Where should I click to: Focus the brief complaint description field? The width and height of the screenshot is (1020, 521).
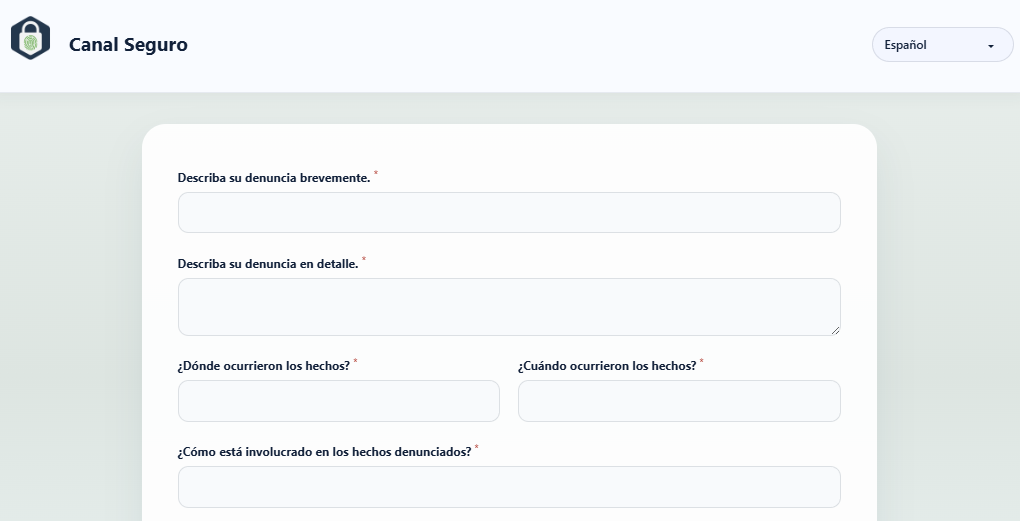click(509, 212)
